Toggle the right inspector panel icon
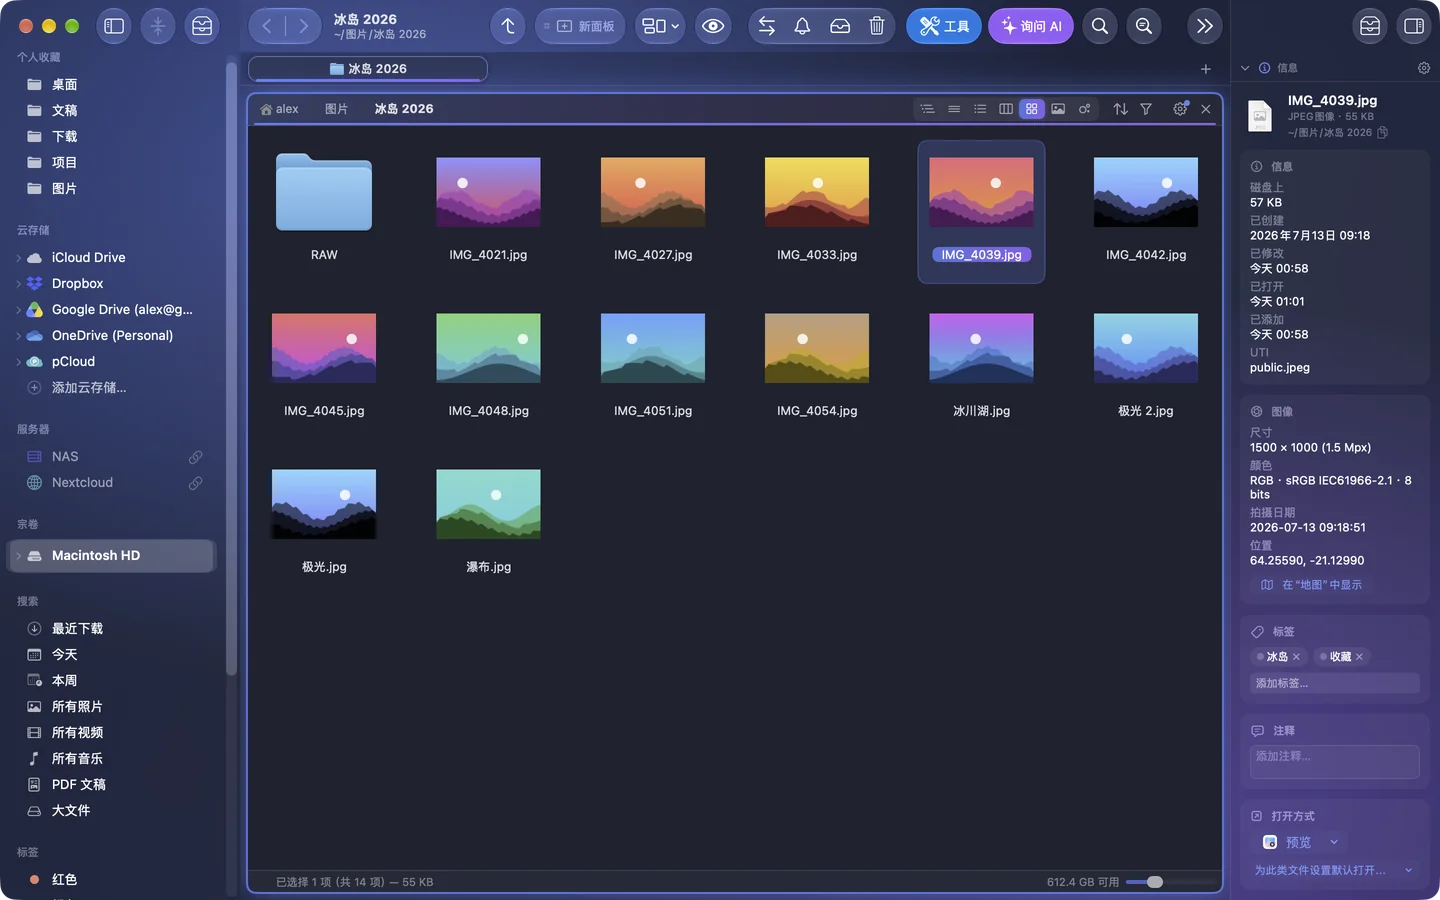This screenshot has width=1440, height=900. 1414,26
